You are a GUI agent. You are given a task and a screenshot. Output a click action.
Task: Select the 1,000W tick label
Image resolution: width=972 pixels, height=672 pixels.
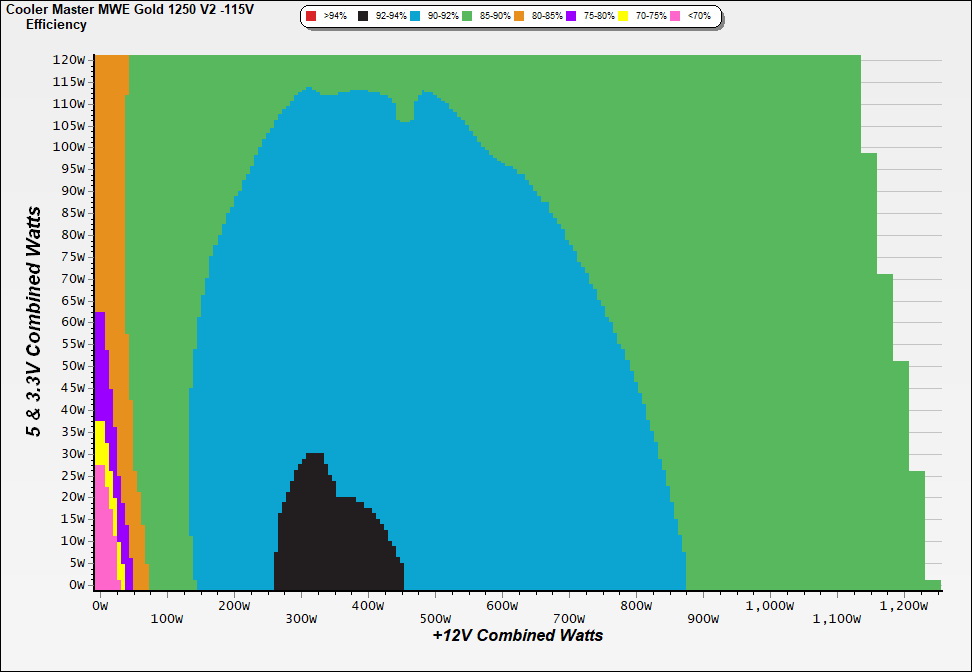point(770,606)
